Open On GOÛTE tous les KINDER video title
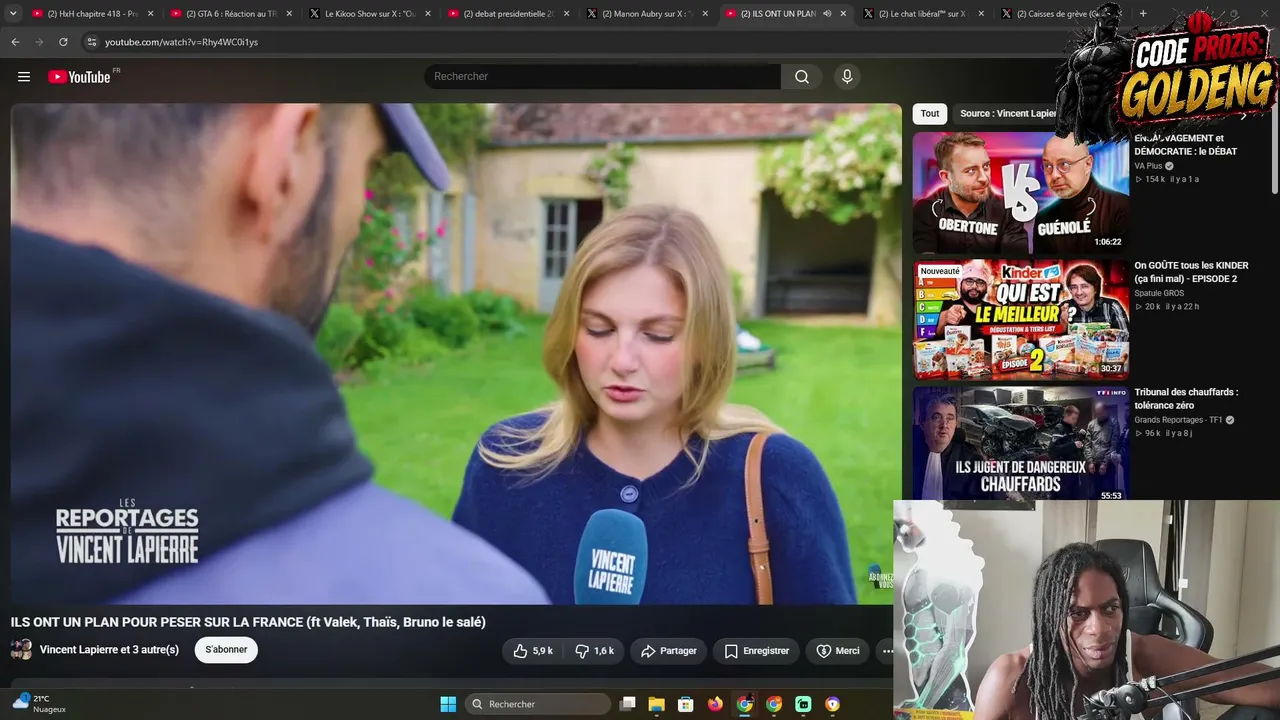Viewport: 1280px width, 720px height. 1191,272
